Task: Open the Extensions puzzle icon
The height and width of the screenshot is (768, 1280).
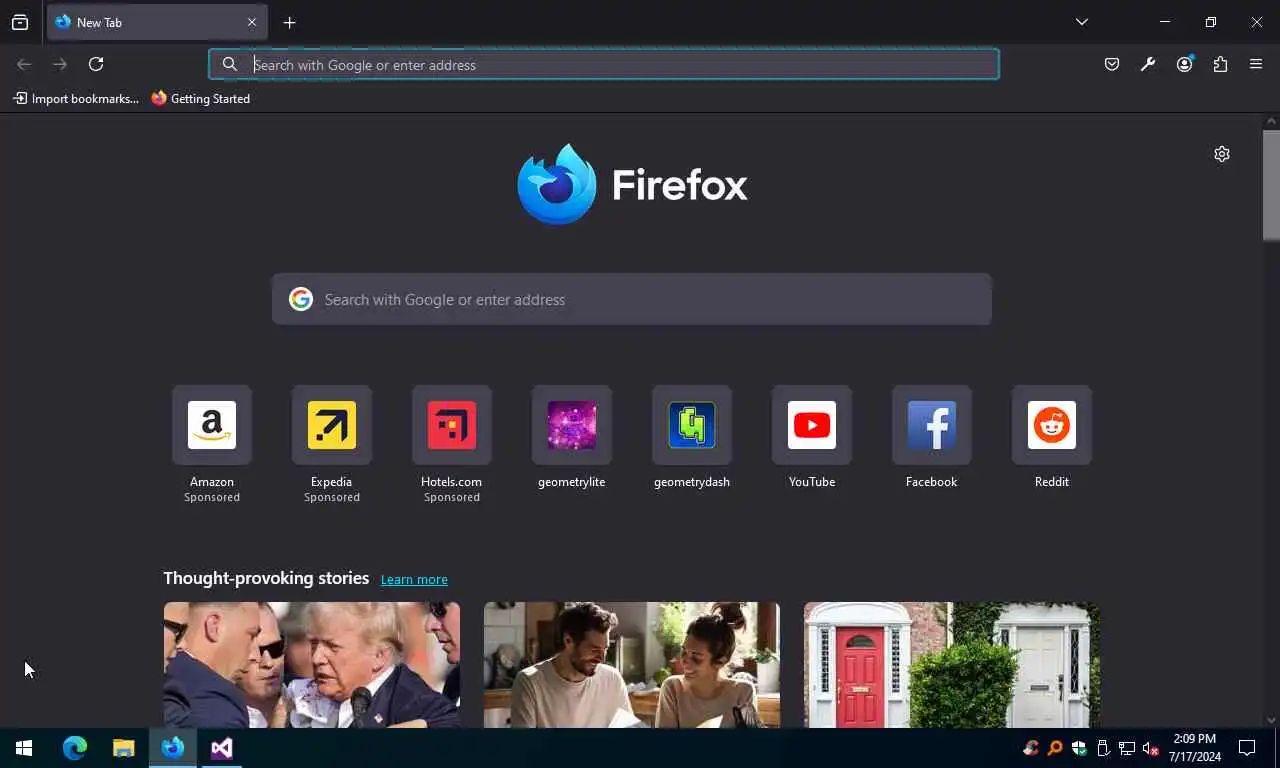Action: pyautogui.click(x=1220, y=64)
